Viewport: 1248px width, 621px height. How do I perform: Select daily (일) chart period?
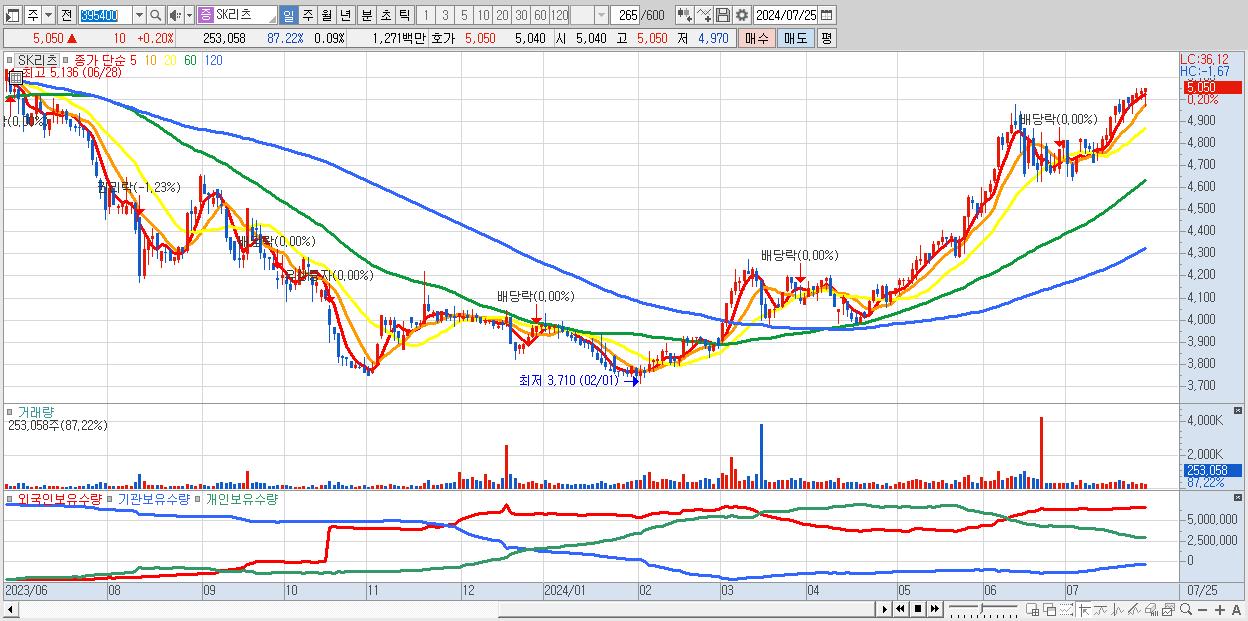pos(289,16)
